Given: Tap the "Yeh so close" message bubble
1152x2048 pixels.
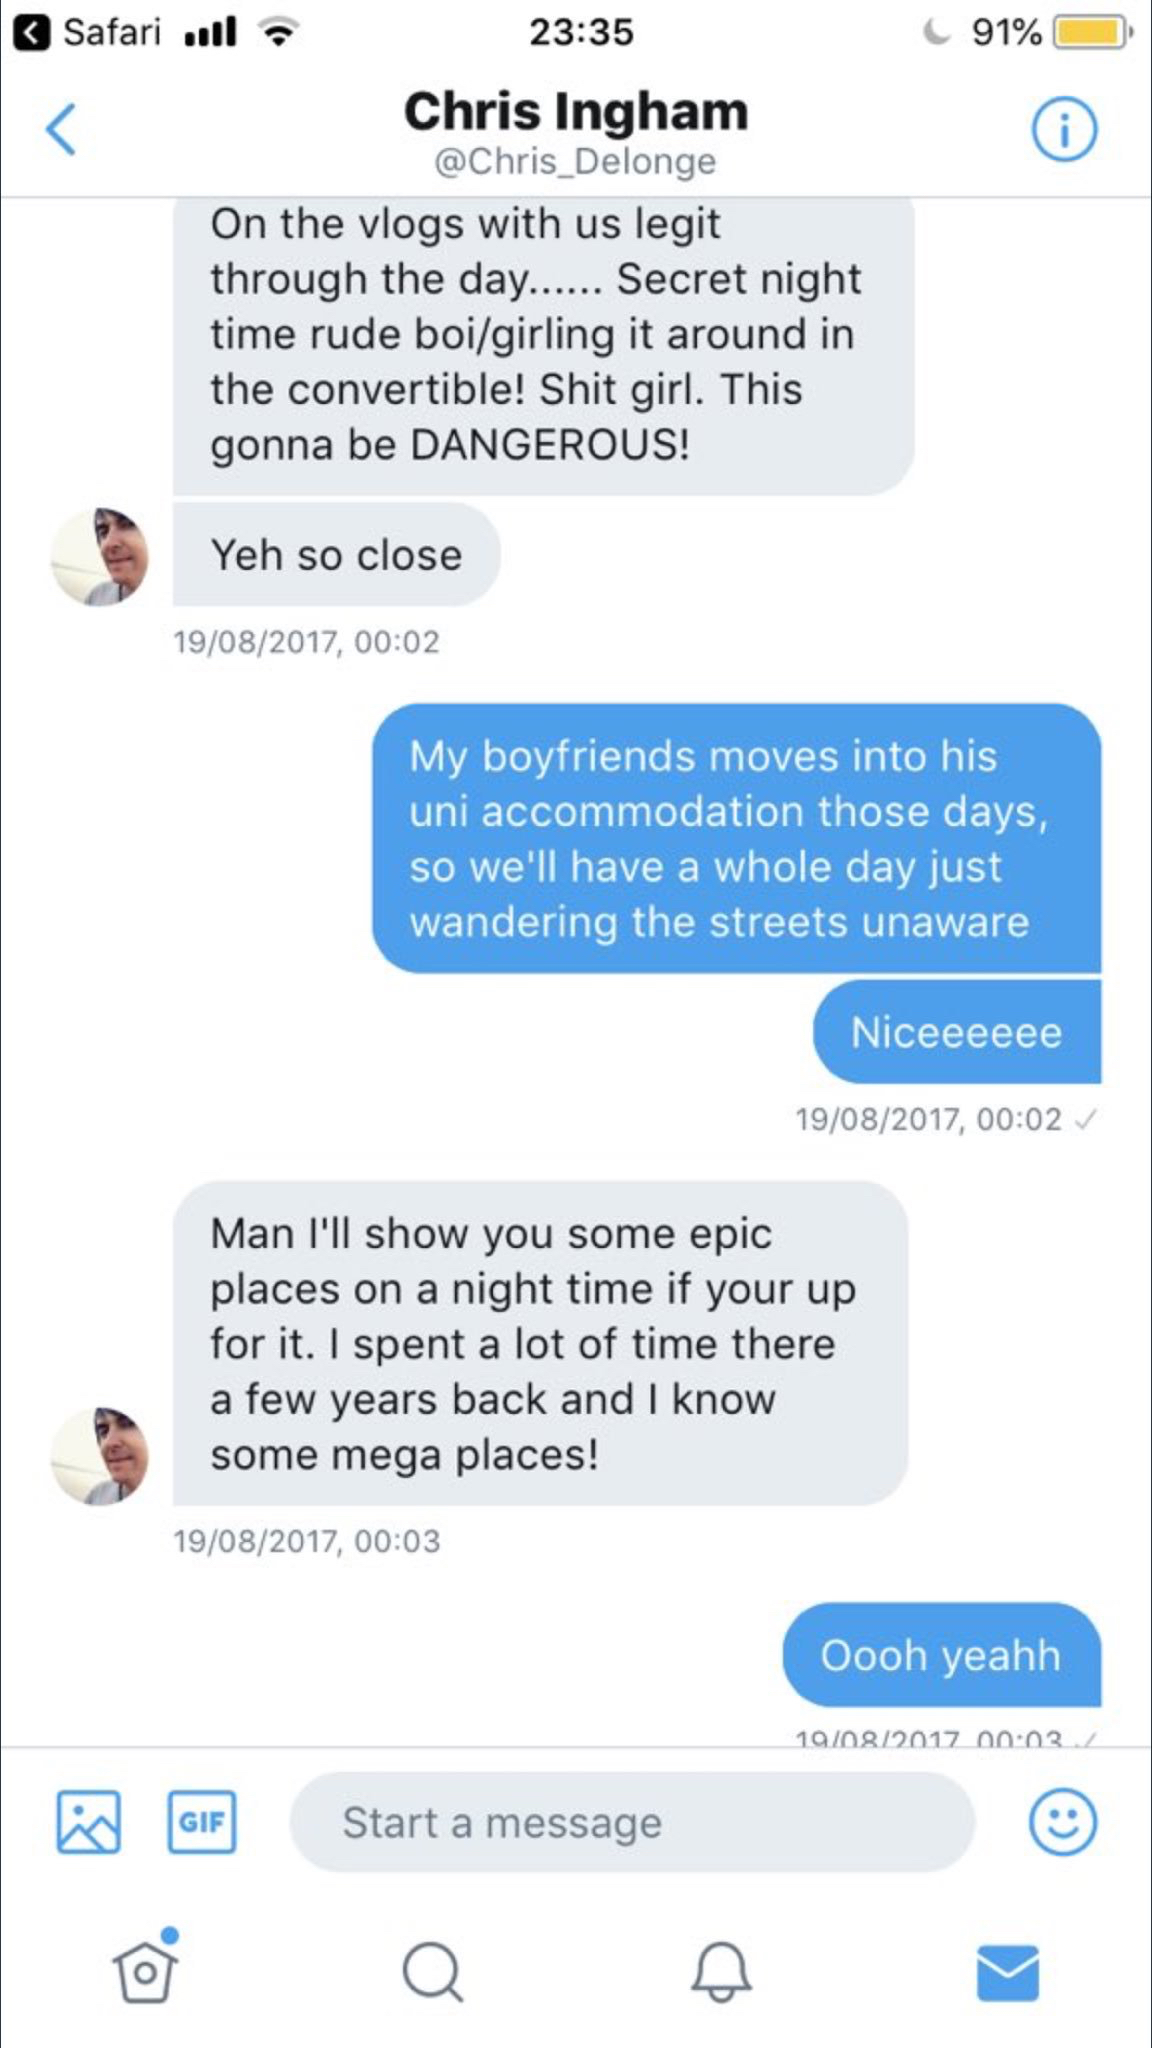Looking at the screenshot, I should tap(336, 555).
